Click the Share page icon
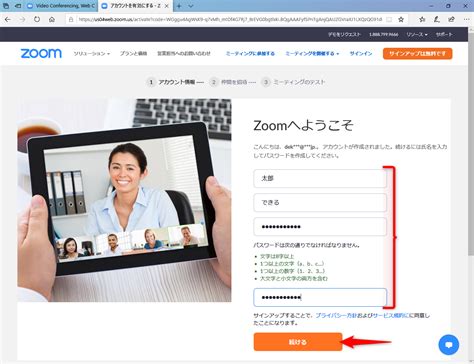Screen dimensions: 474x364 451,19
